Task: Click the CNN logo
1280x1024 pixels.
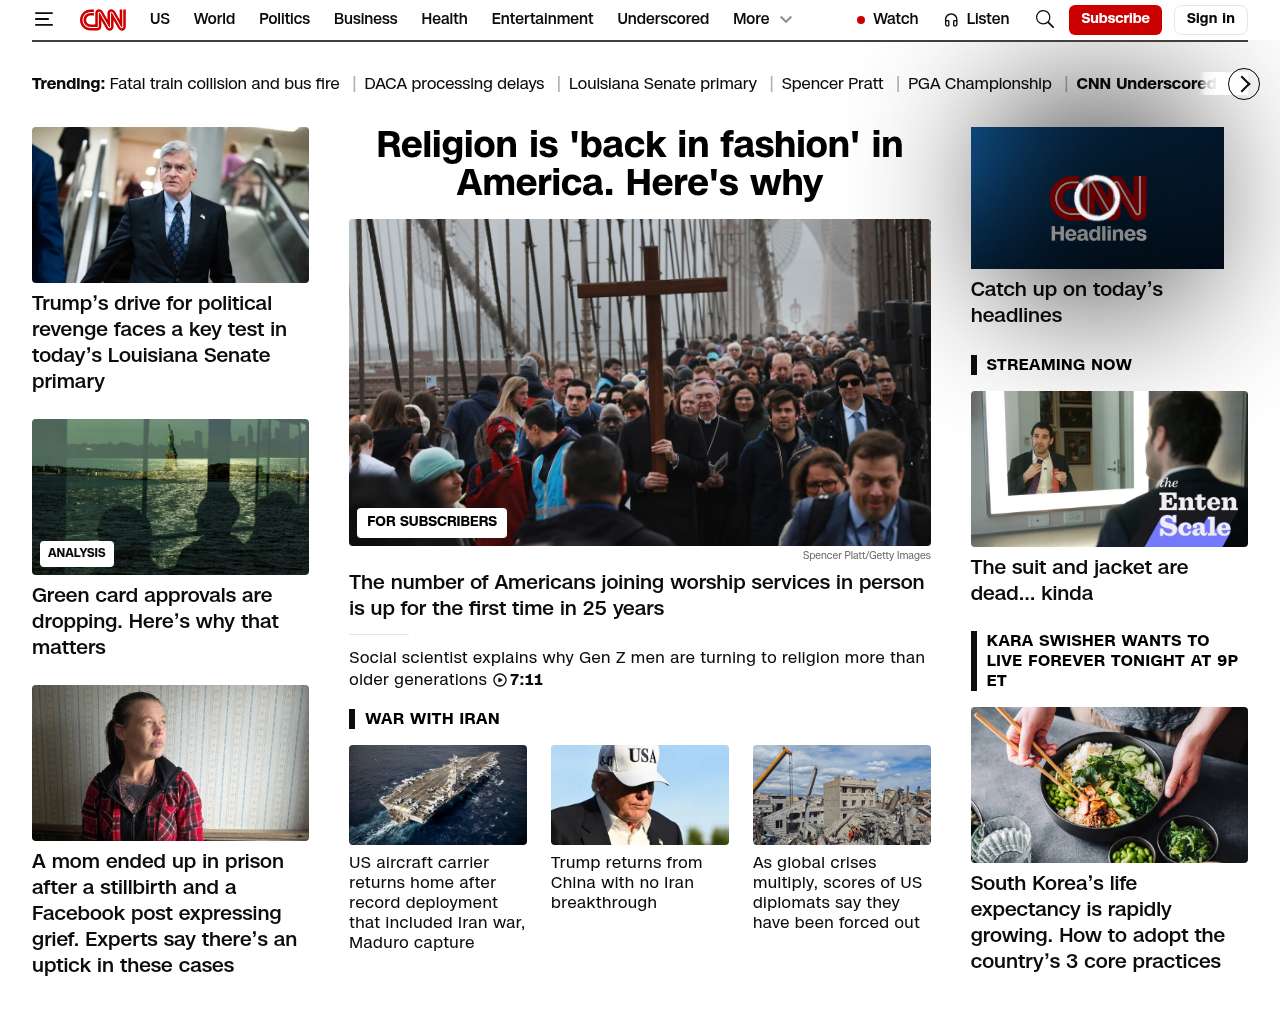Action: tap(103, 19)
